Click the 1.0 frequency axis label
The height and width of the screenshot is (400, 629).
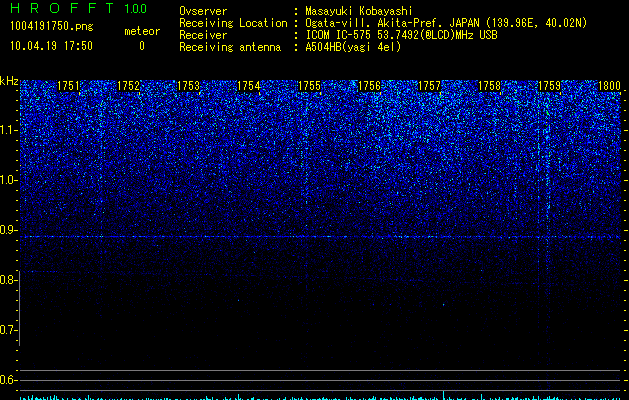[x=9, y=181]
